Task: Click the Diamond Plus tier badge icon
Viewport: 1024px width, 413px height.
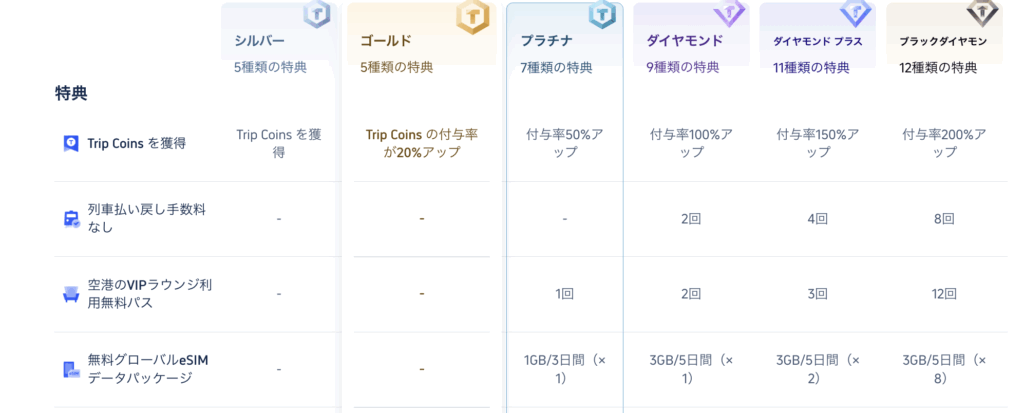Action: pyautogui.click(x=855, y=13)
